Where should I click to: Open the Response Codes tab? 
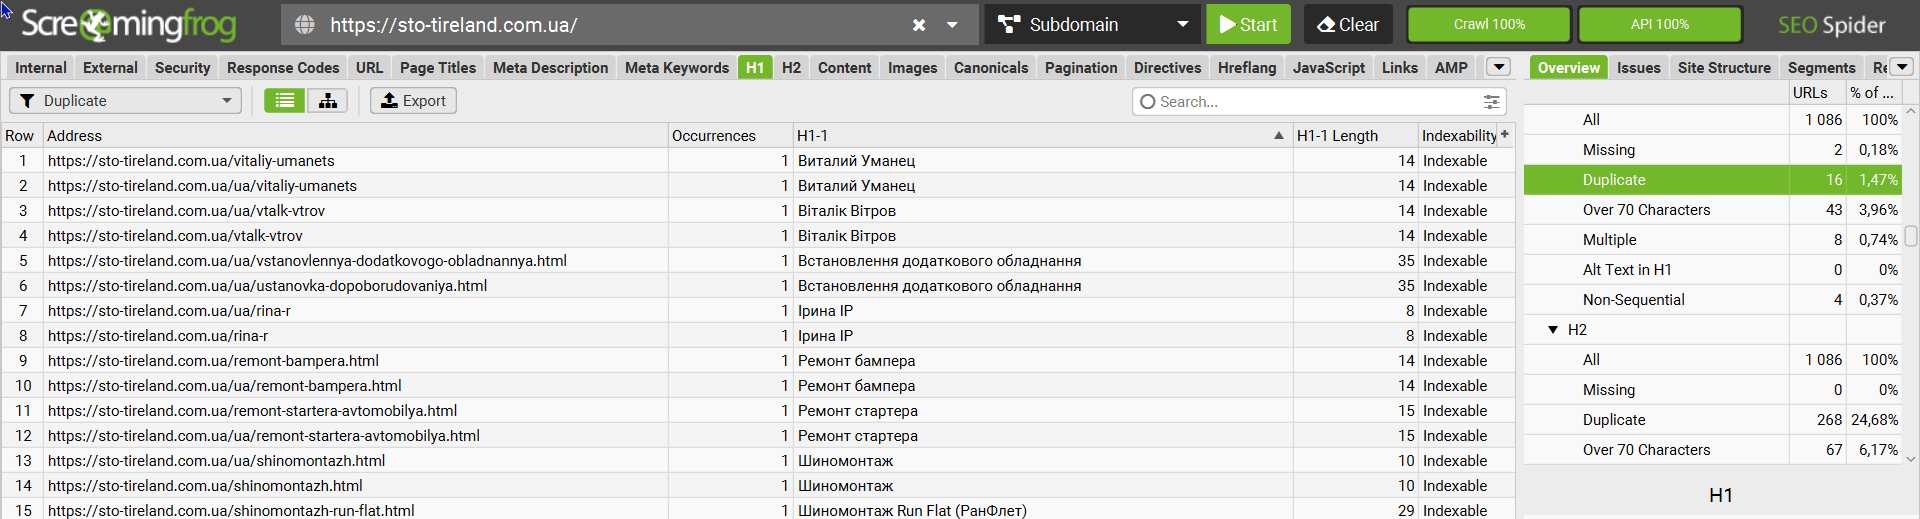[x=283, y=68]
